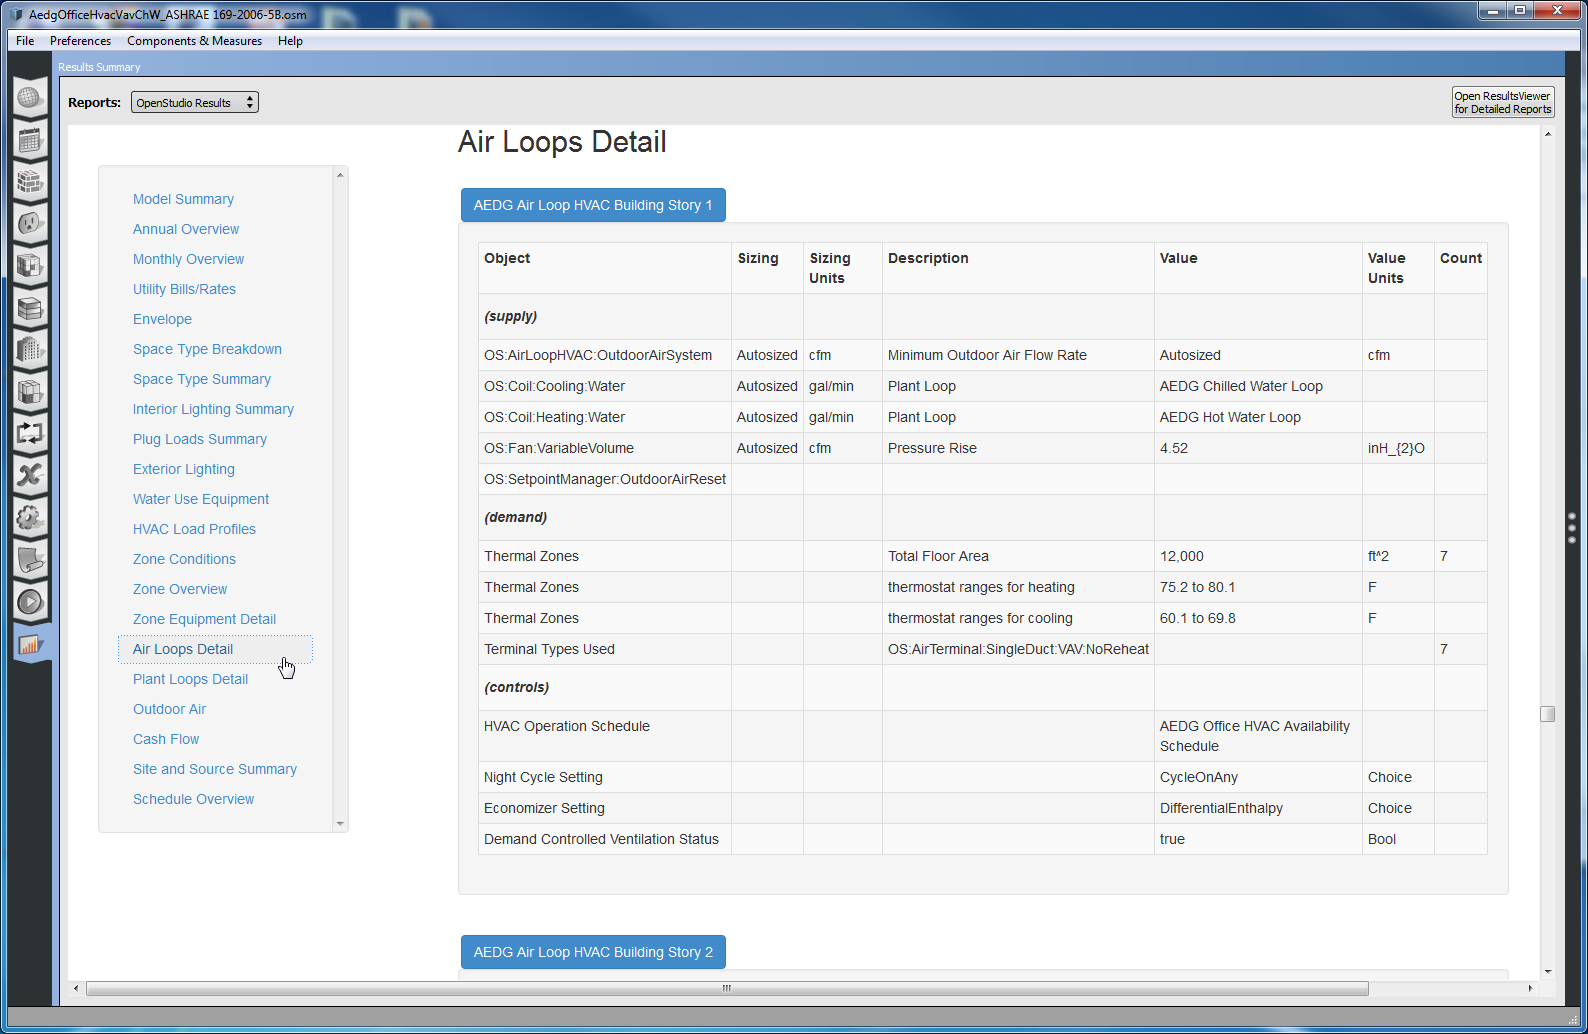The height and width of the screenshot is (1034, 1588).
Task: Click Open ResultsViewer for Detailed Reports button
Action: pyautogui.click(x=1502, y=102)
